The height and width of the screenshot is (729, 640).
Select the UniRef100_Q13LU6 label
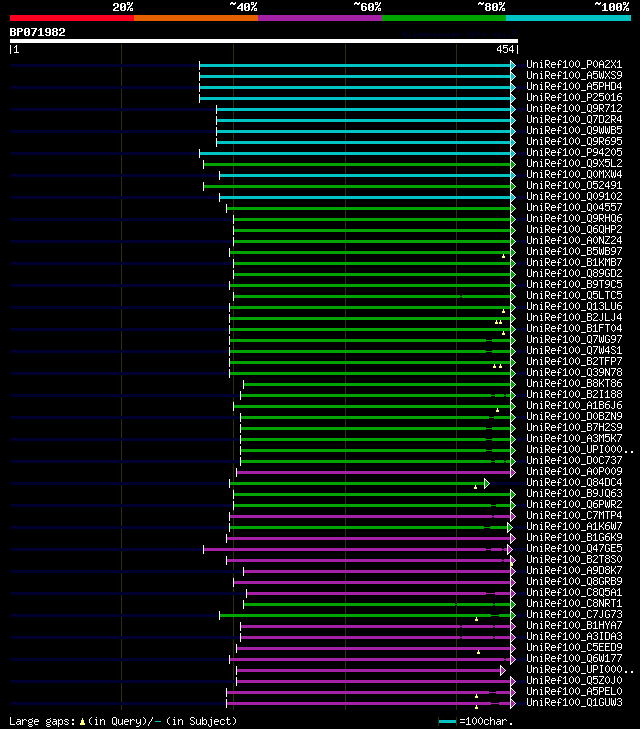click(574, 306)
